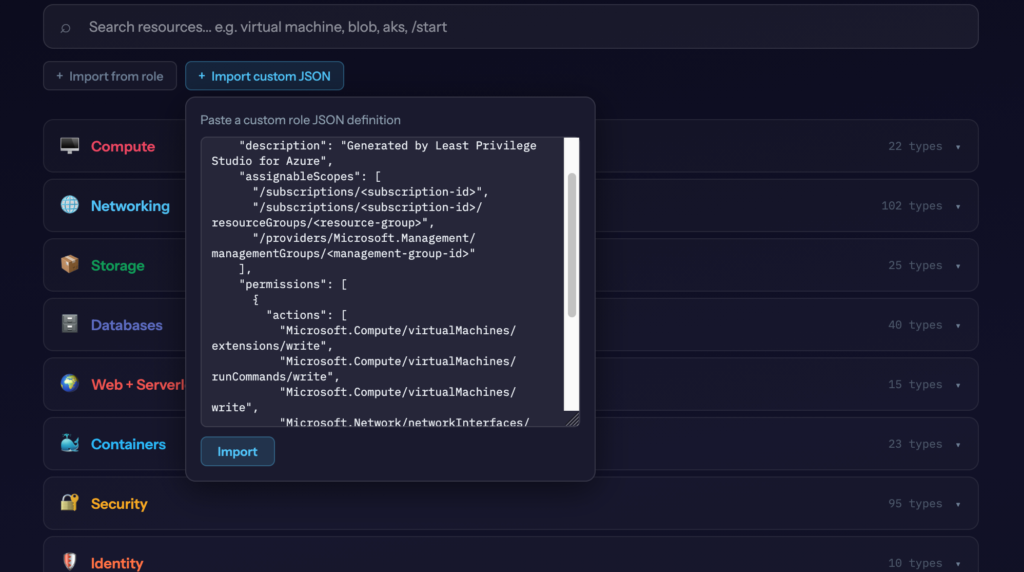The height and width of the screenshot is (572, 1024).
Task: Click the JSON textarea scrollbar thumb
Action: pos(572,245)
